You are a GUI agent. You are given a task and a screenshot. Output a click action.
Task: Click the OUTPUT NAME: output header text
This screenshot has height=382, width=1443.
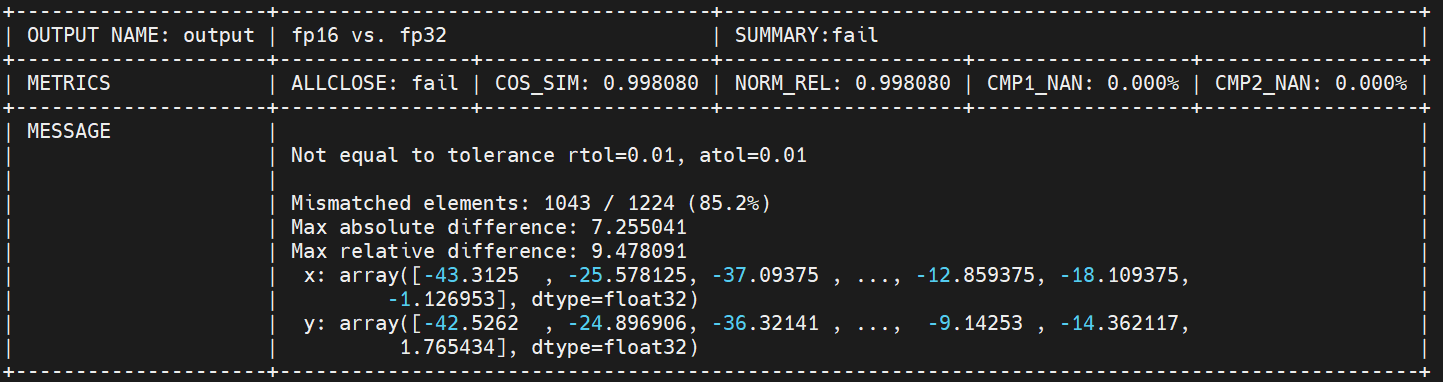point(141,35)
